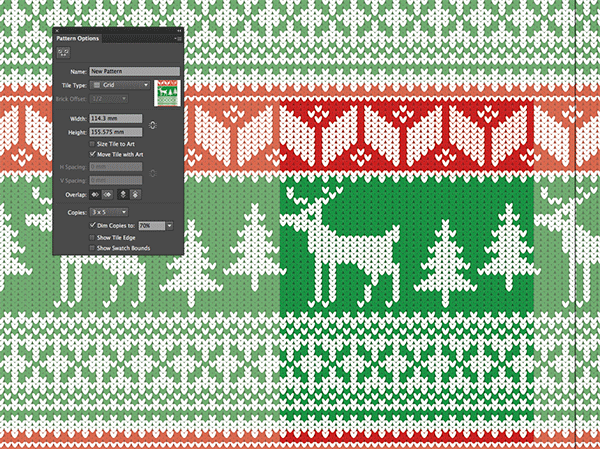Set overlap to Left in Front
This screenshot has width=600, height=449.
(95, 194)
